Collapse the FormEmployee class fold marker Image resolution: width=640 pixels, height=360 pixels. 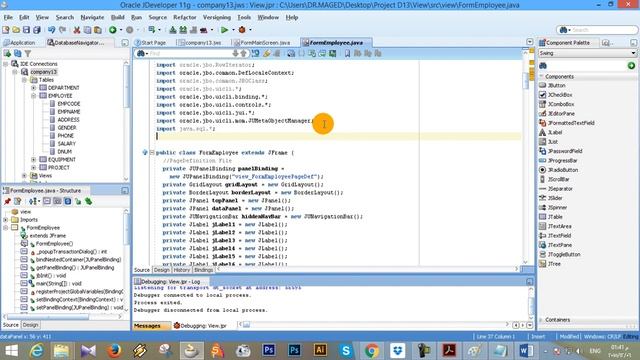(x=152, y=153)
